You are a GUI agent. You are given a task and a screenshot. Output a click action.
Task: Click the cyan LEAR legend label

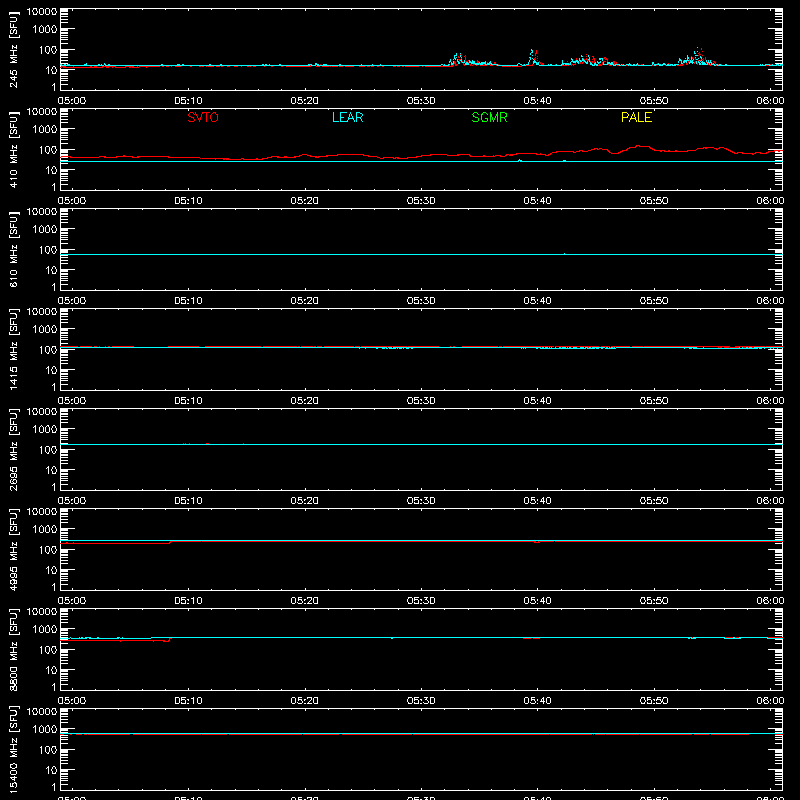(347, 117)
